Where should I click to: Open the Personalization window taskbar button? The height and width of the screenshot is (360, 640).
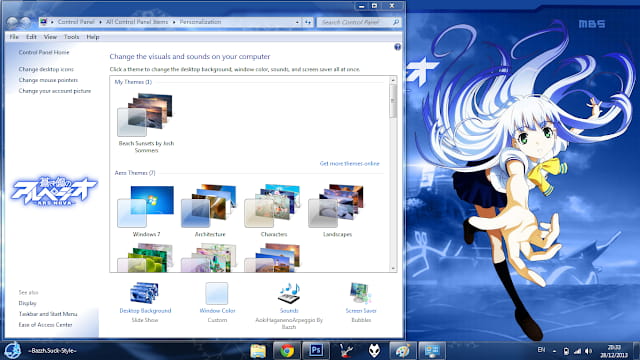(x=431, y=351)
